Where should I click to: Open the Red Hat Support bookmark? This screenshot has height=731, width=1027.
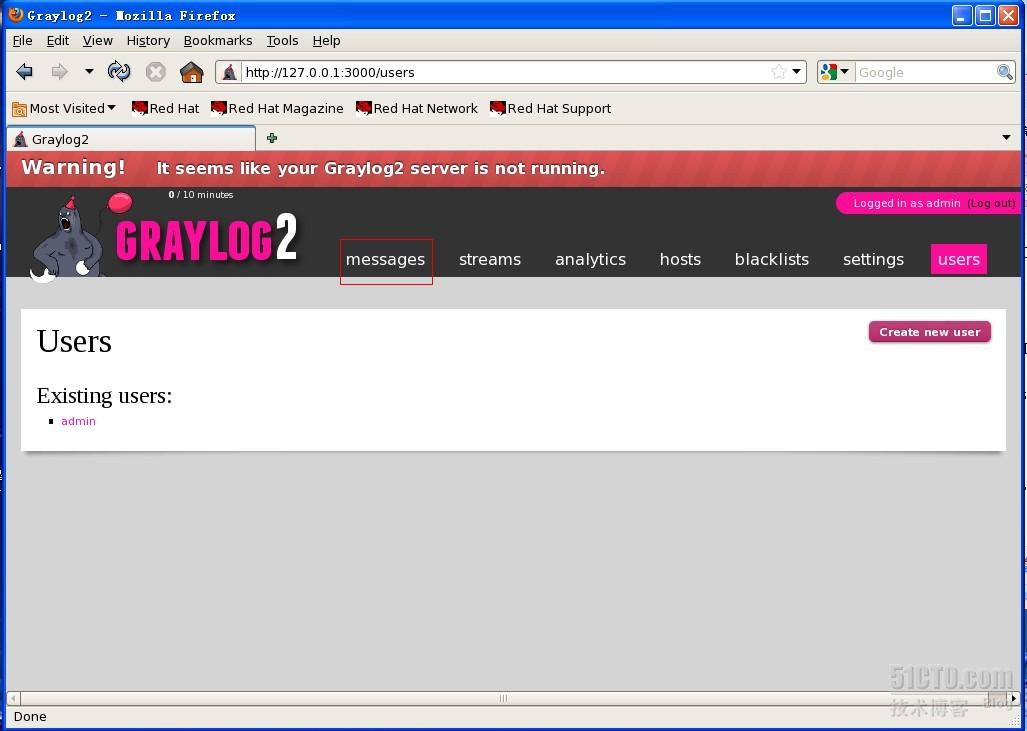coord(551,109)
